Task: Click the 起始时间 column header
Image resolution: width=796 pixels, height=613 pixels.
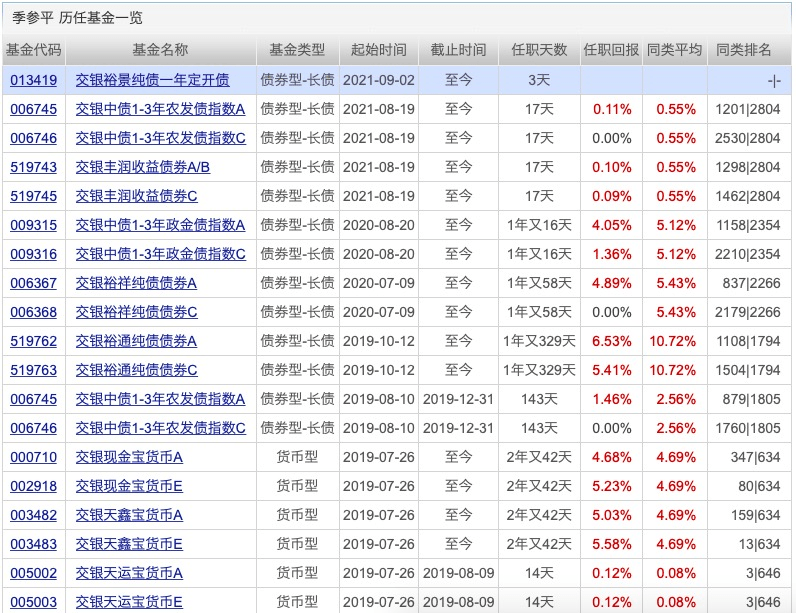Action: 379,50
